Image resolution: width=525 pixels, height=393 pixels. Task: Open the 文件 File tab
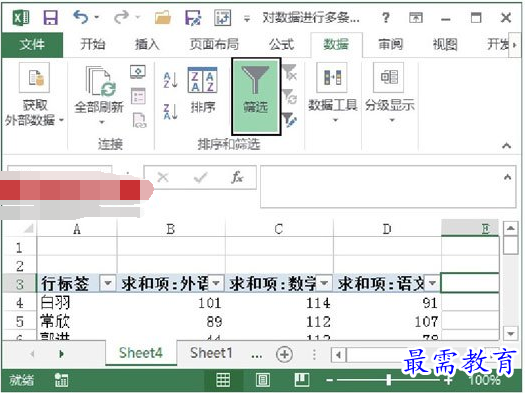coord(32,45)
